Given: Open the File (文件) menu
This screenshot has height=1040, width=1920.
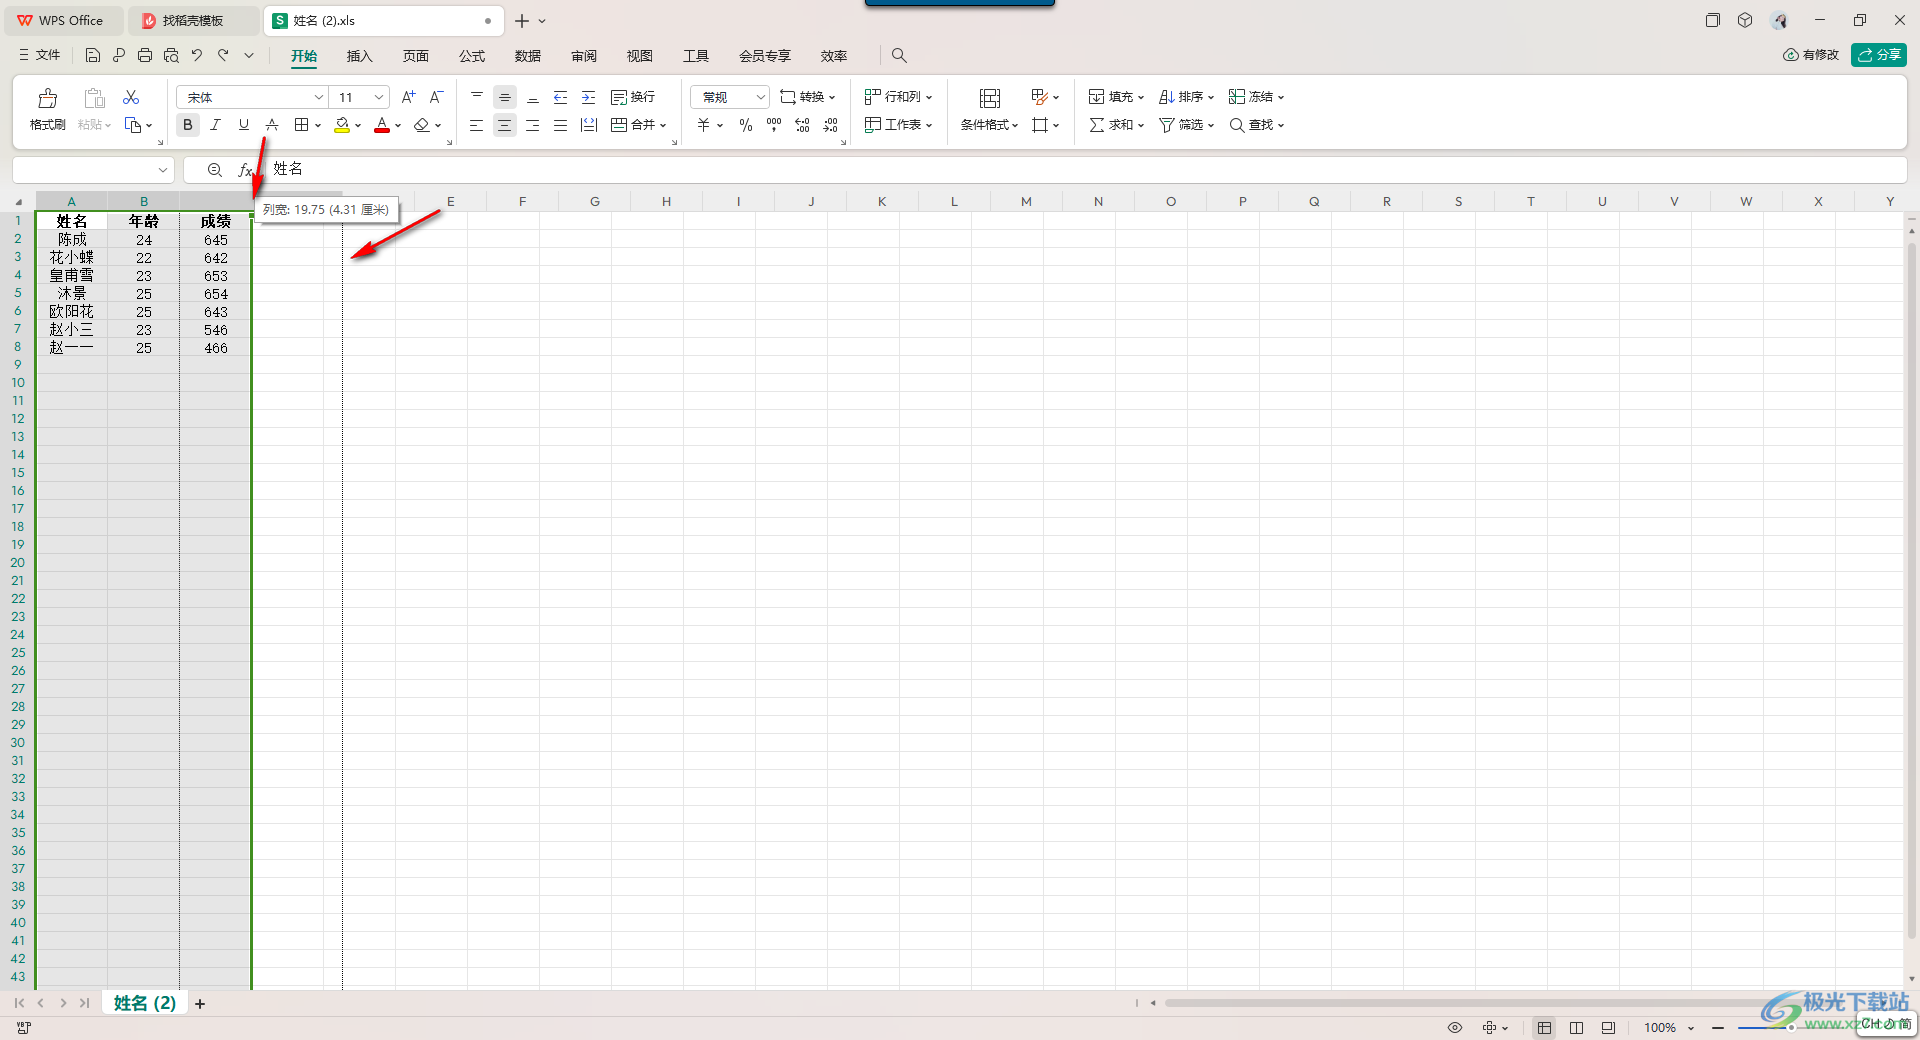Looking at the screenshot, I should tap(40, 55).
